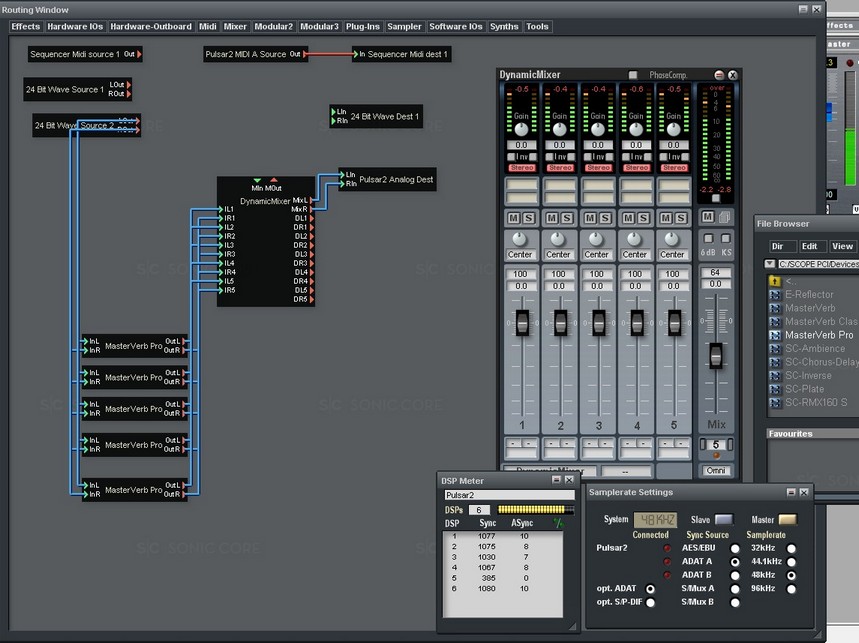The image size is (859, 643).
Task: Open the E-Reflector device in File Browser
Action: [809, 295]
